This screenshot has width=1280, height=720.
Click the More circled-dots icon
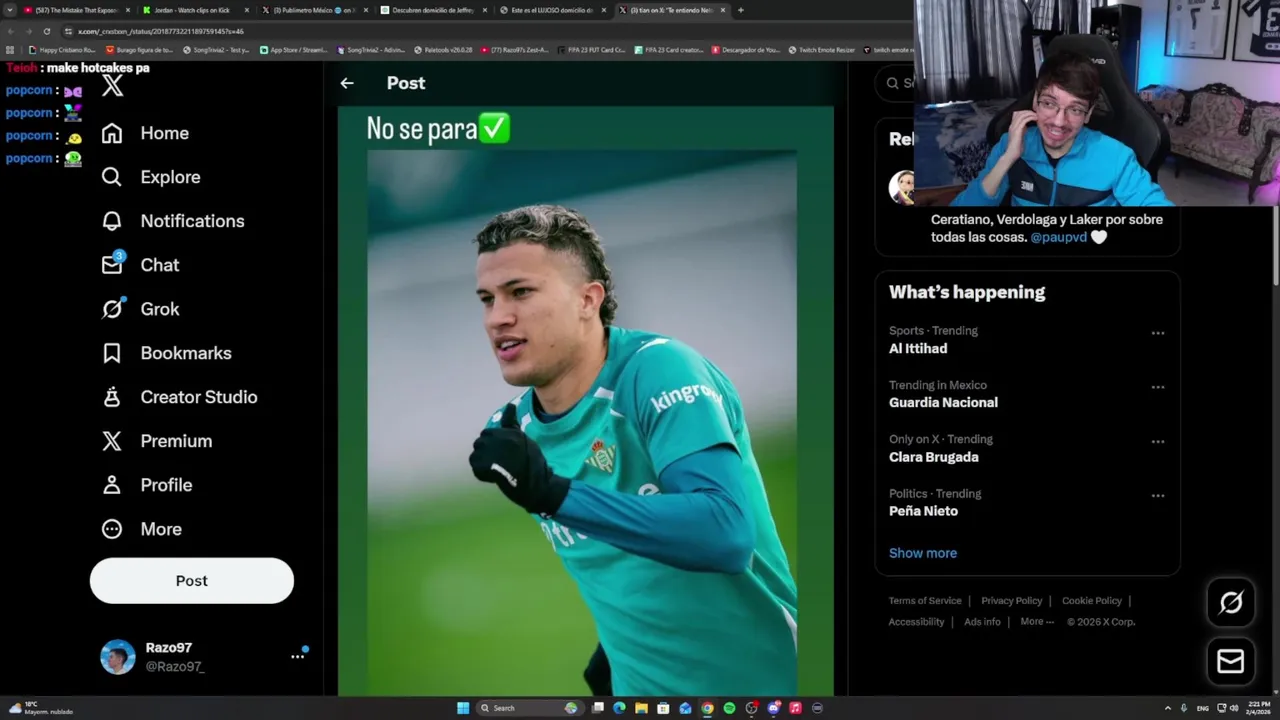112,529
